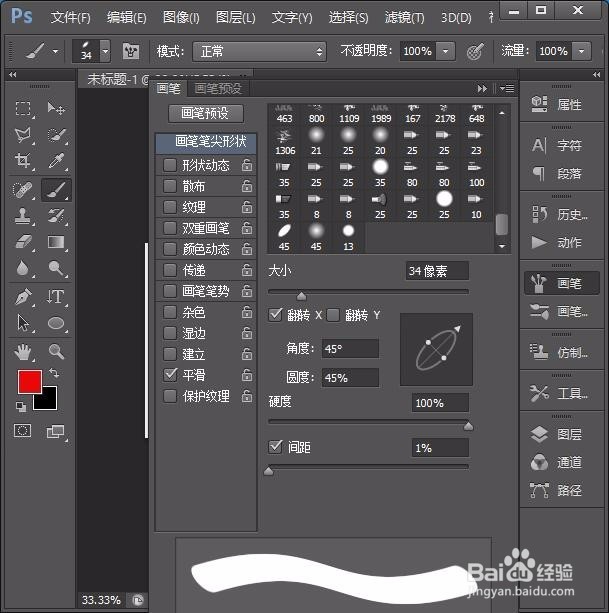Select the Polygonal Lasso tool

pyautogui.click(x=23, y=135)
